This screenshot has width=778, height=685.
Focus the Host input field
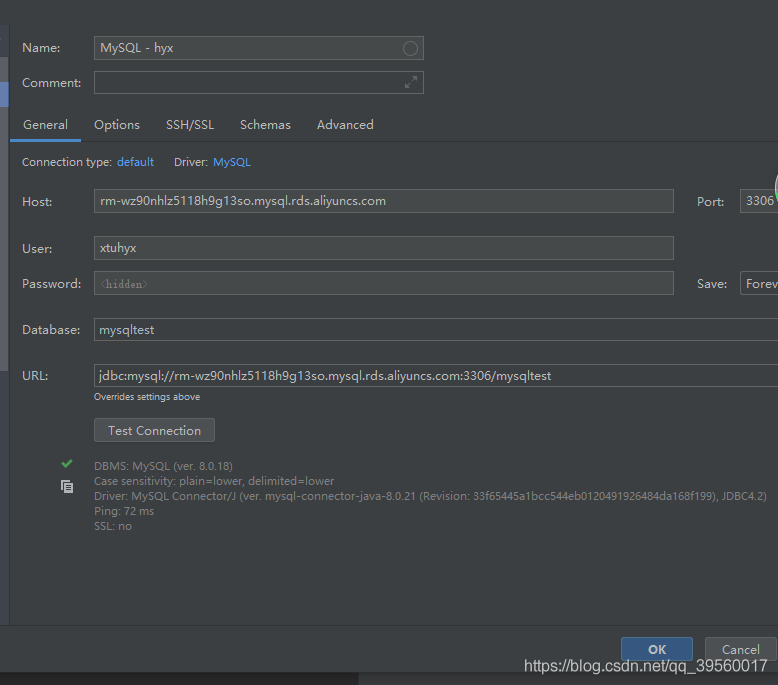point(384,201)
